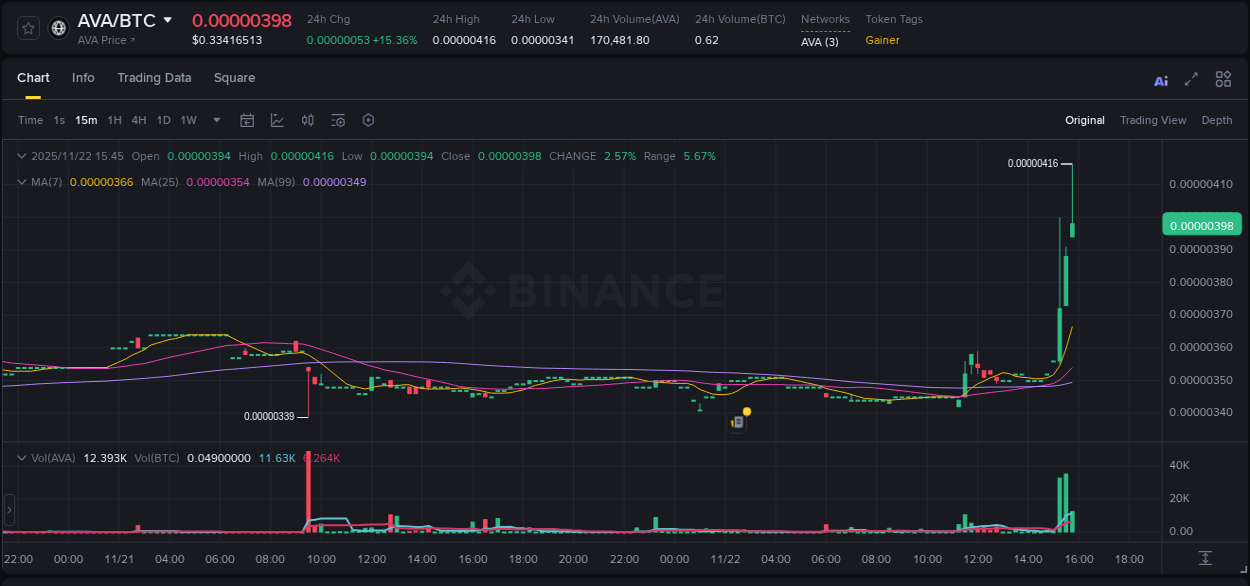
Task: Select the line chart style icon
Action: [278, 120]
